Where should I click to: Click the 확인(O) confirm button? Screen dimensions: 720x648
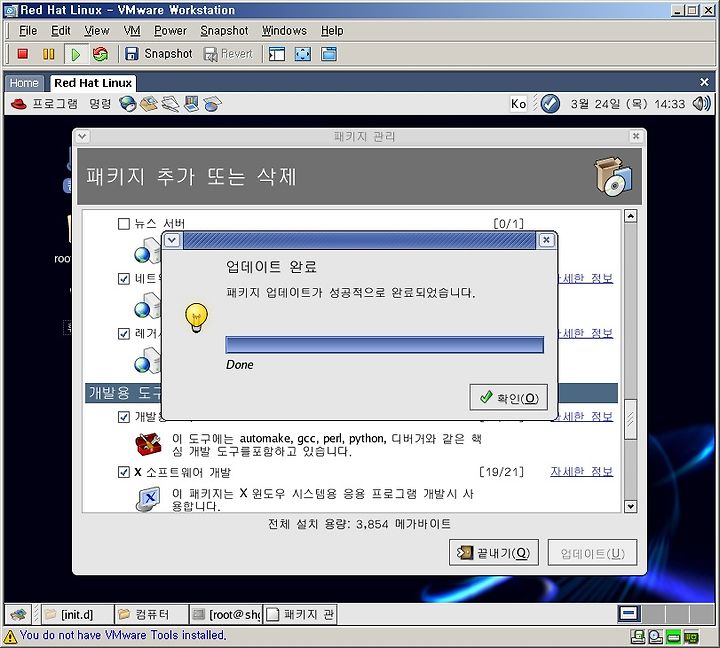pyautogui.click(x=508, y=397)
